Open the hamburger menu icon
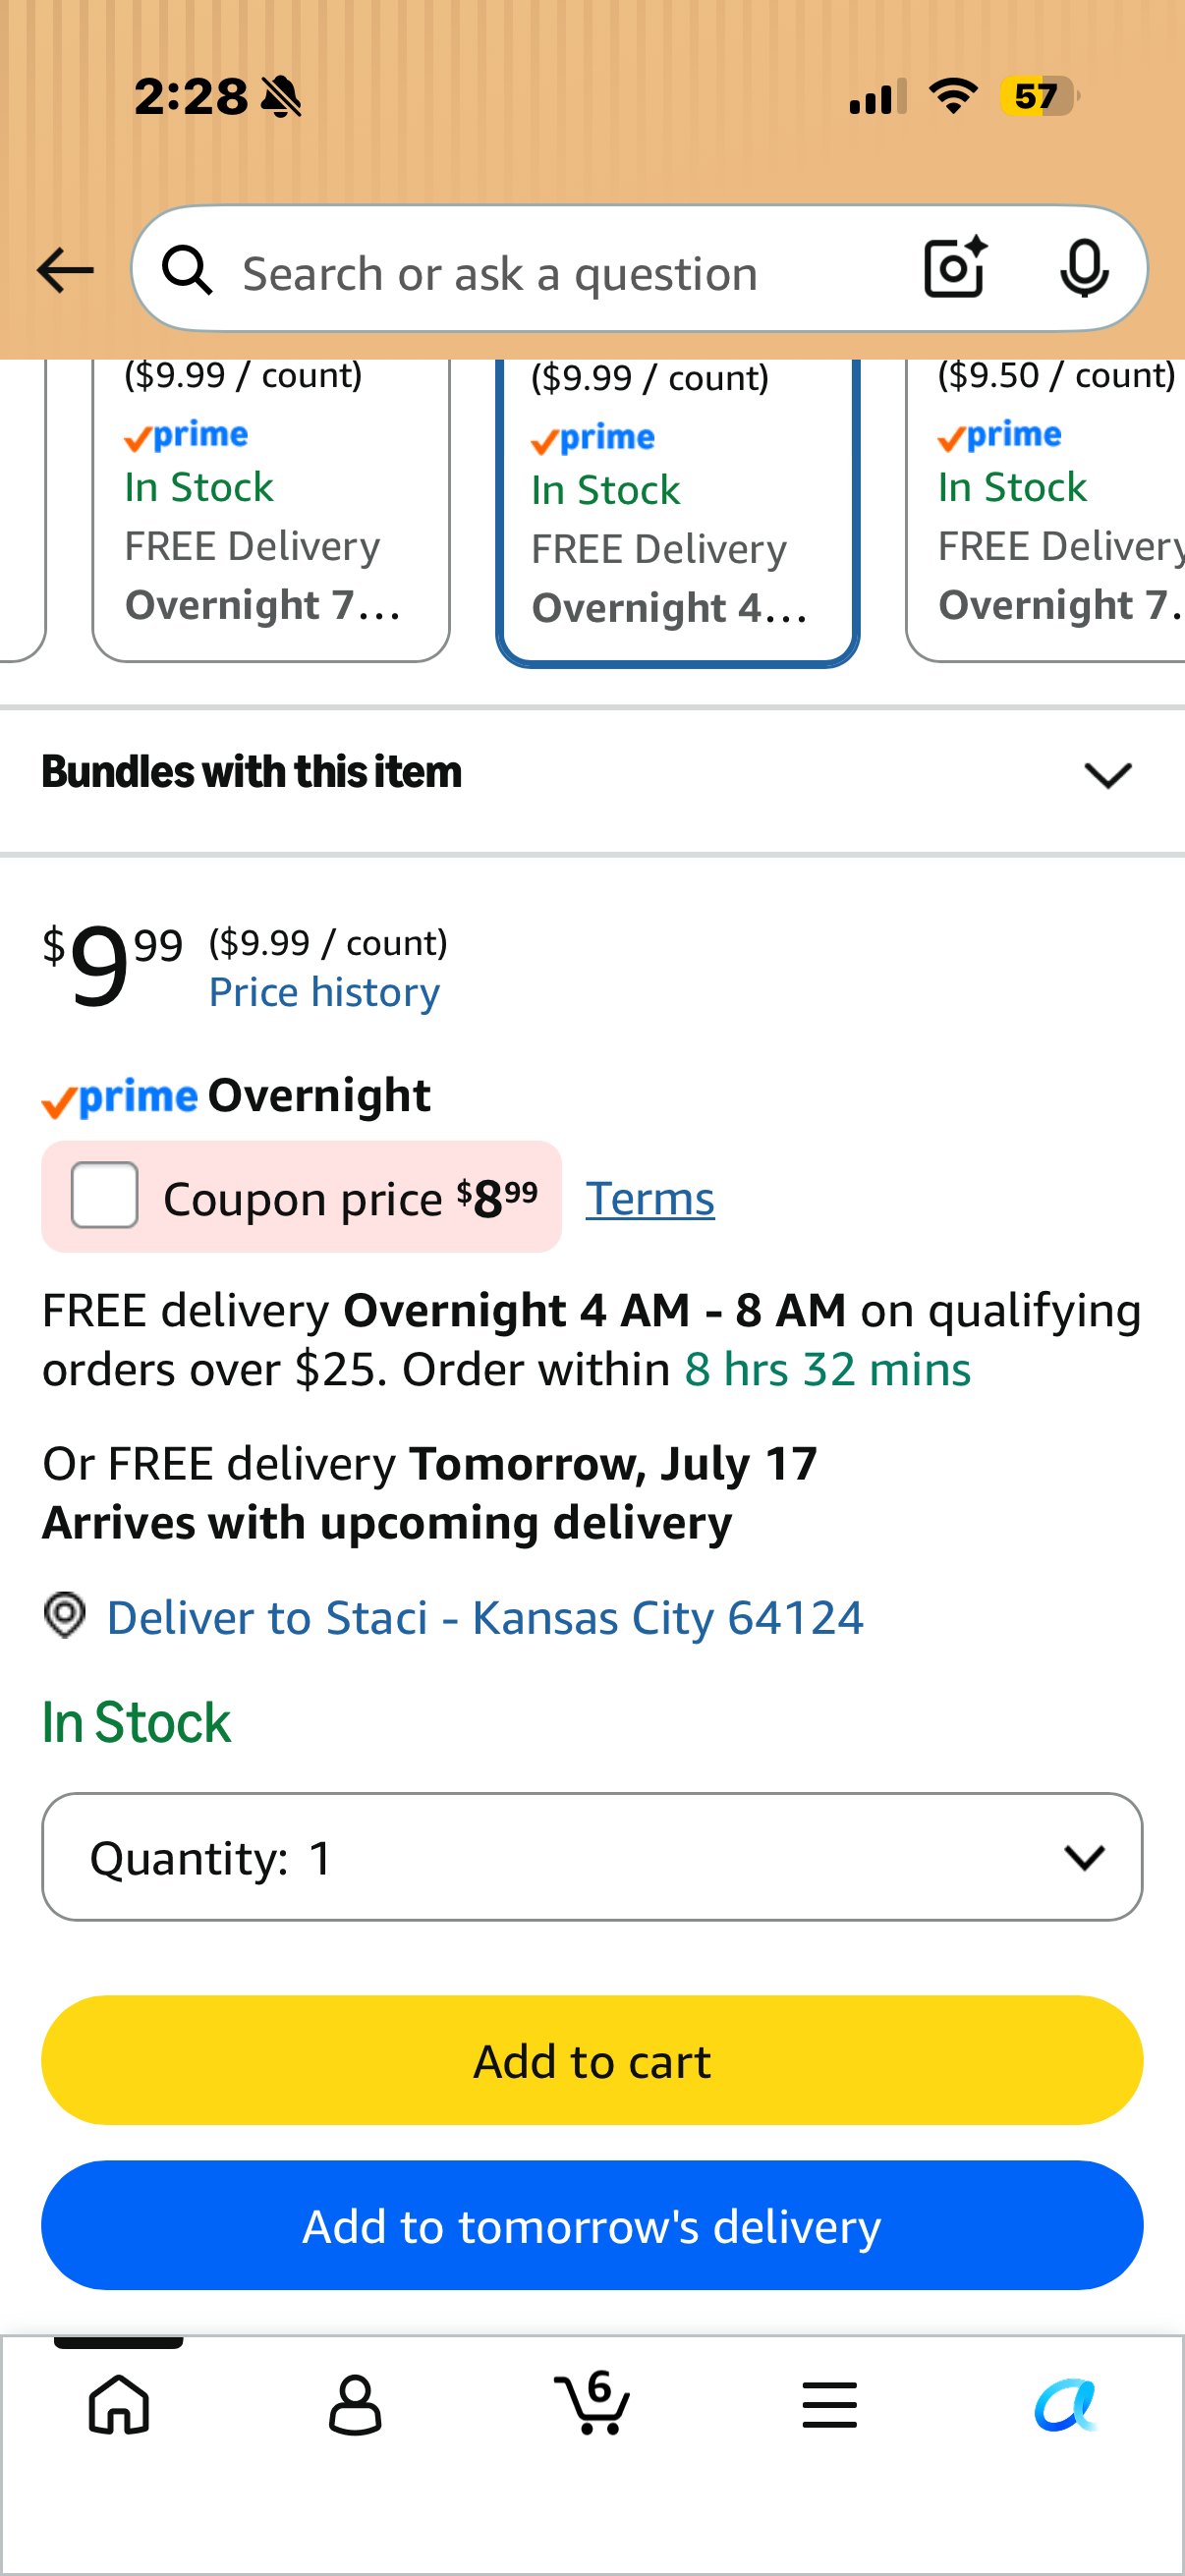1185x2576 pixels. click(829, 2404)
